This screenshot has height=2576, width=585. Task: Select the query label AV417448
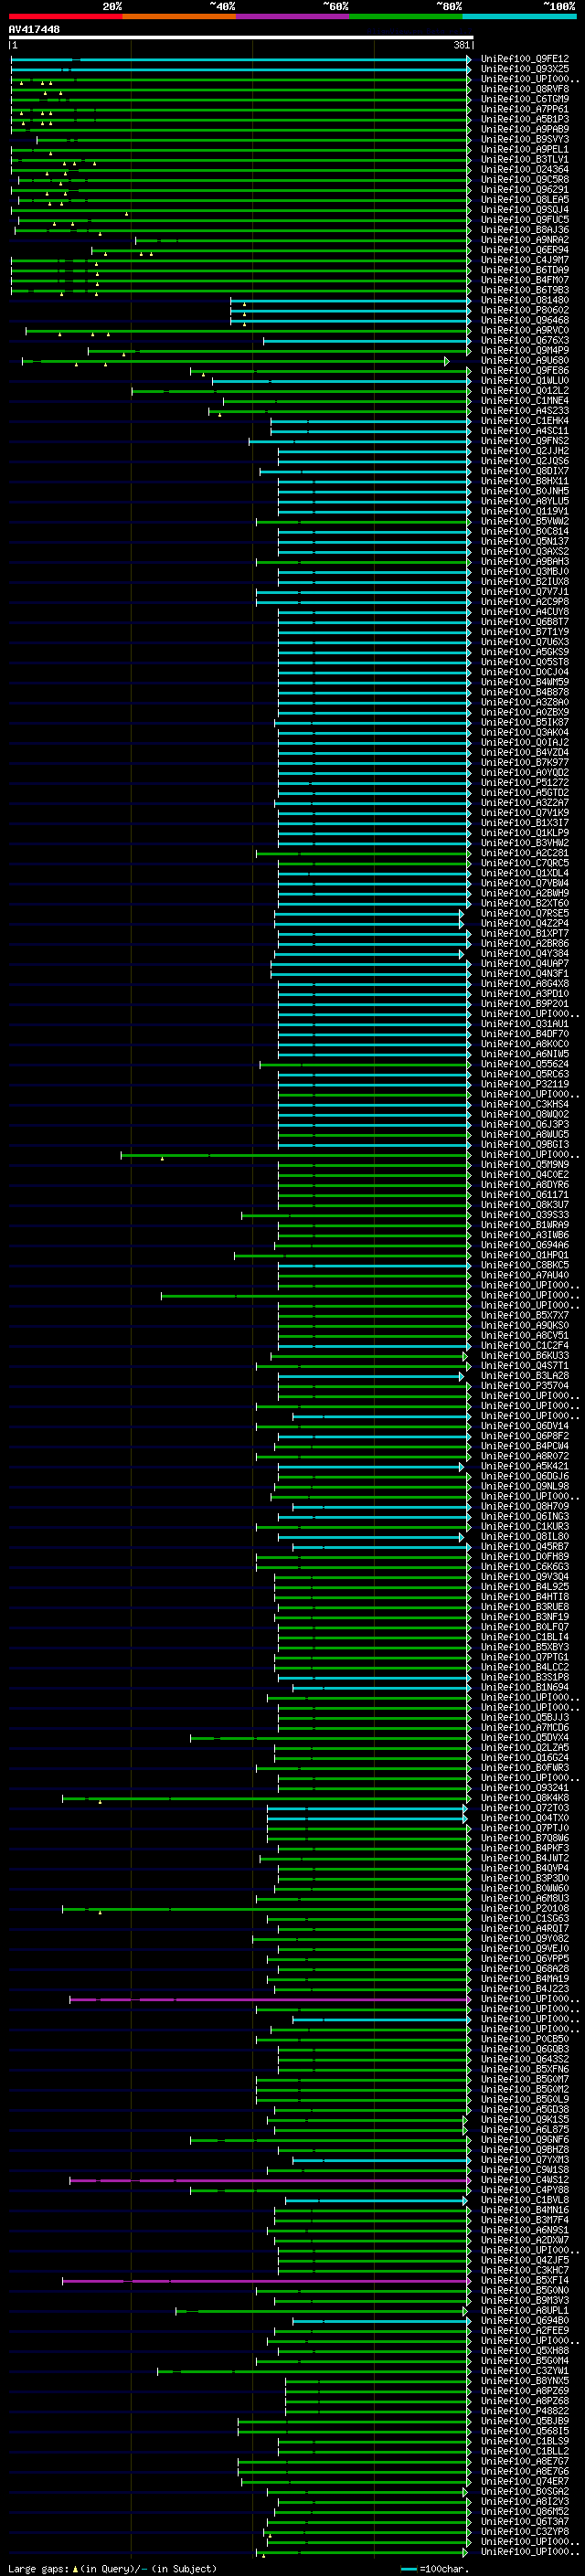[x=34, y=29]
